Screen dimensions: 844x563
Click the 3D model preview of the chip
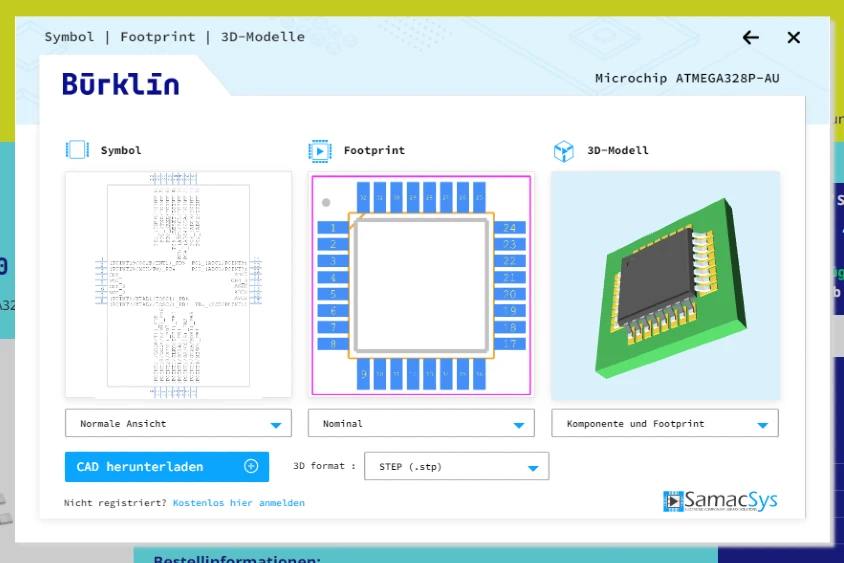pos(665,286)
